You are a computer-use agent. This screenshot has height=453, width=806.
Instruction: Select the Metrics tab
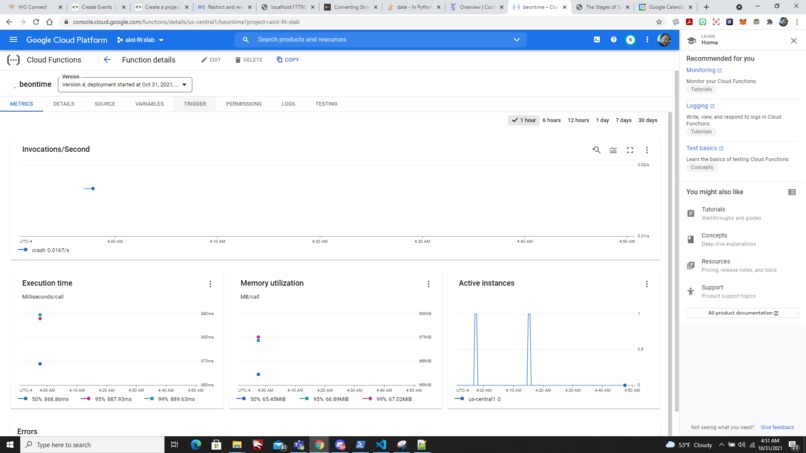(22, 104)
